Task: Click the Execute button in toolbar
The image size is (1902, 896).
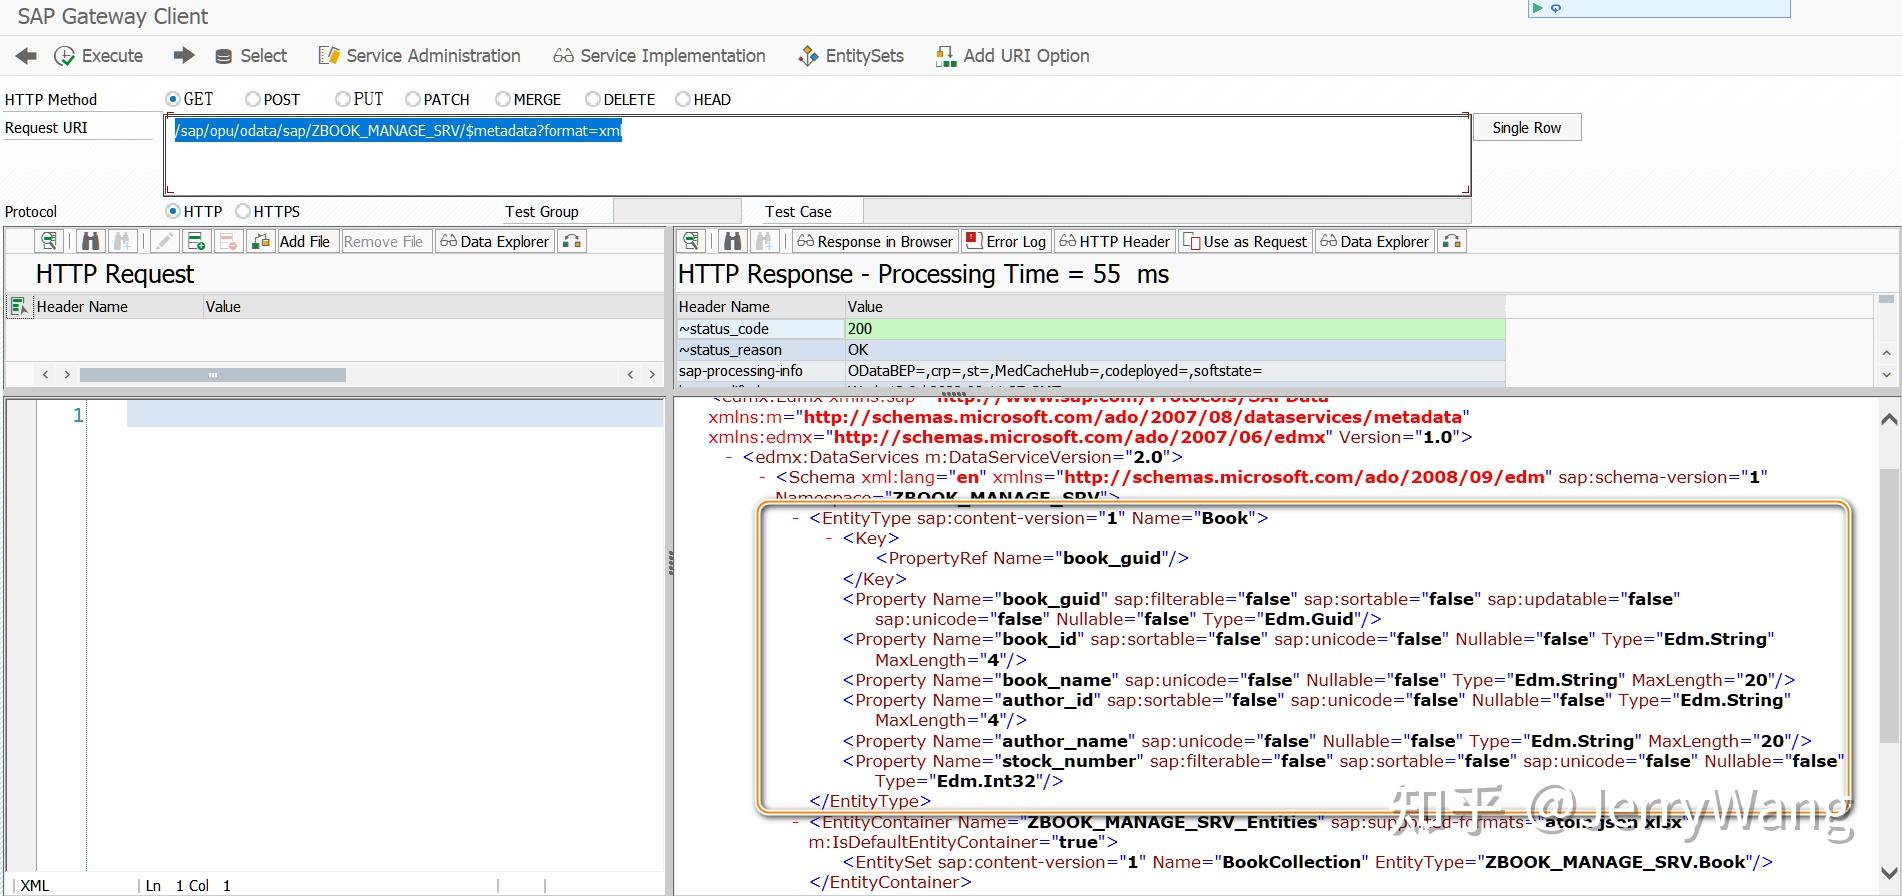Action: (x=99, y=56)
